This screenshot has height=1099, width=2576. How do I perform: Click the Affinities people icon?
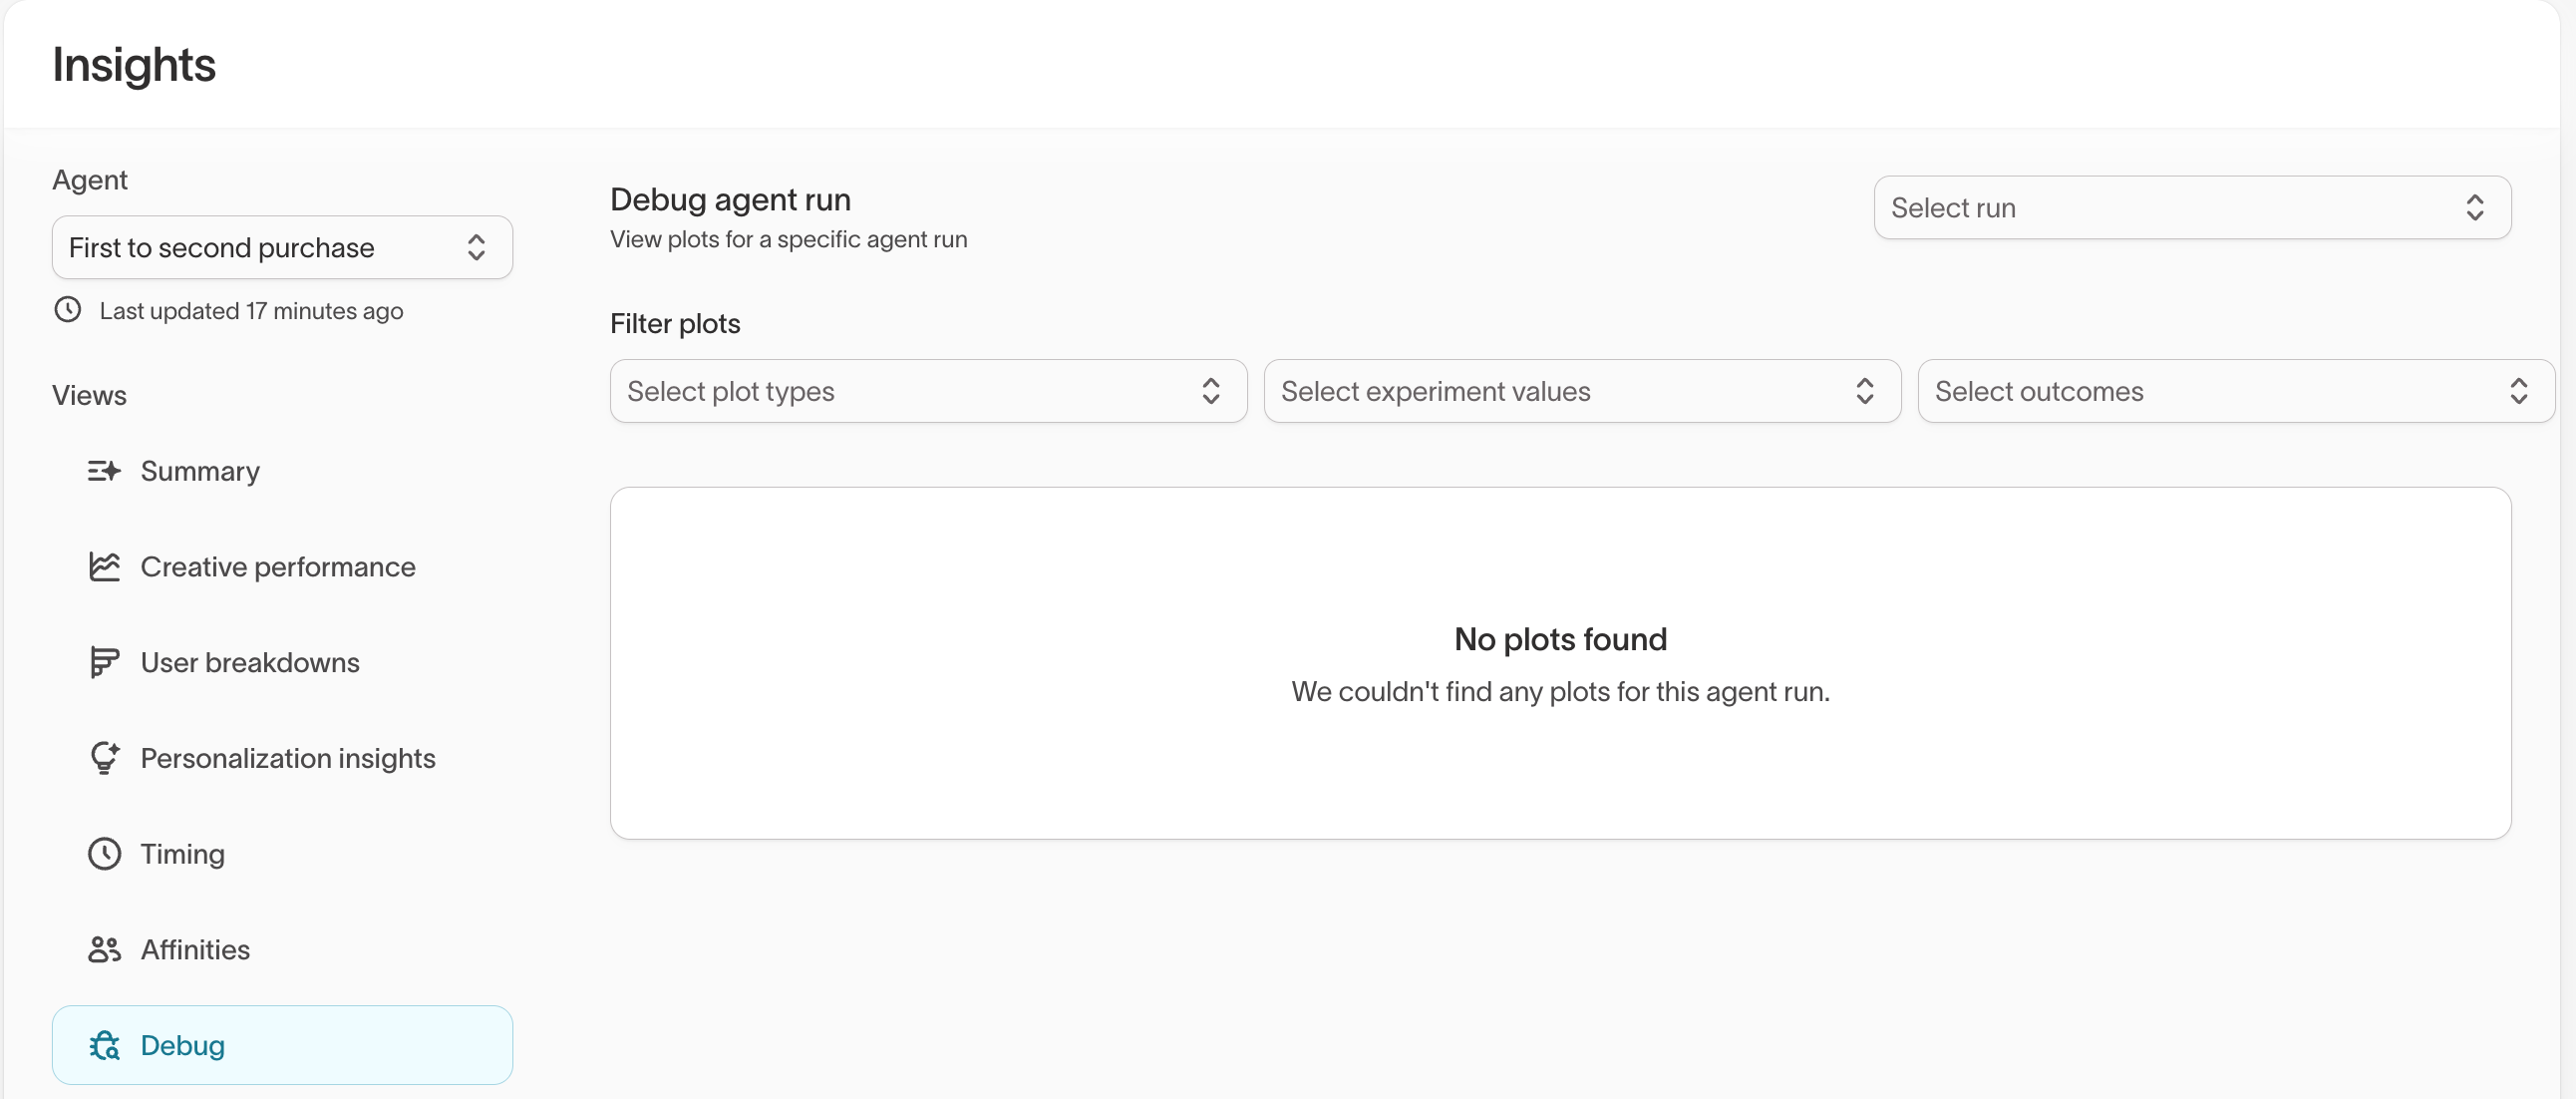[x=104, y=949]
